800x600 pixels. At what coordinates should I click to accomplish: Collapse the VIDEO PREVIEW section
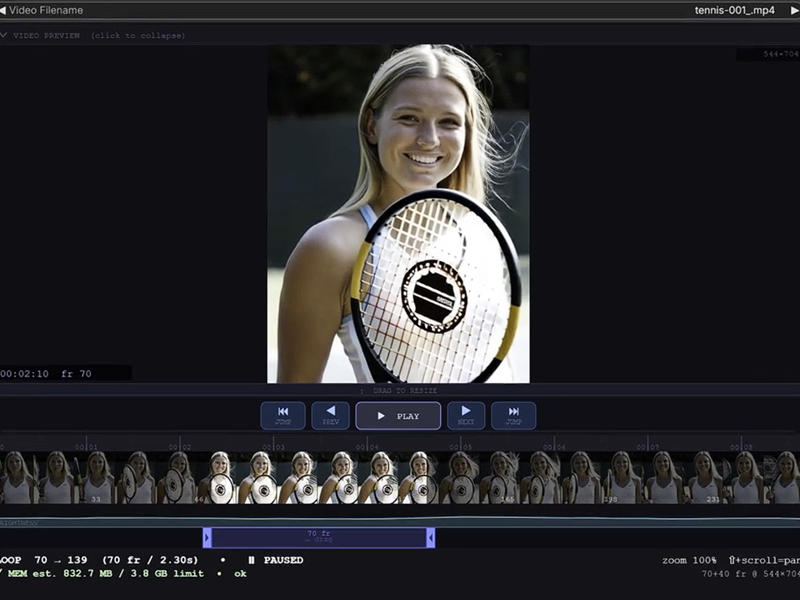92,35
